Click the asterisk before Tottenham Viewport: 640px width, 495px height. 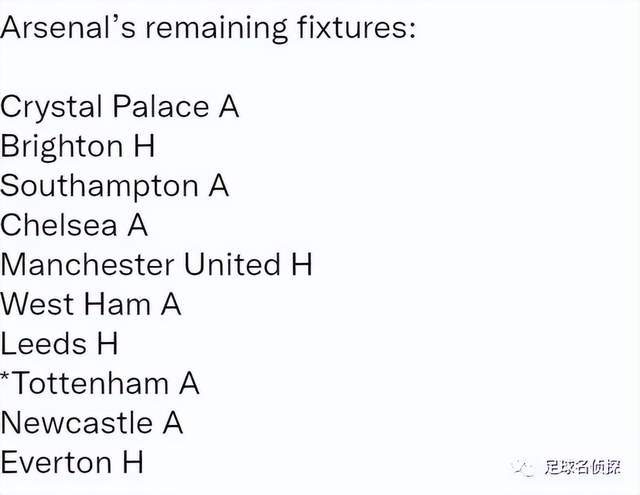[5, 375]
